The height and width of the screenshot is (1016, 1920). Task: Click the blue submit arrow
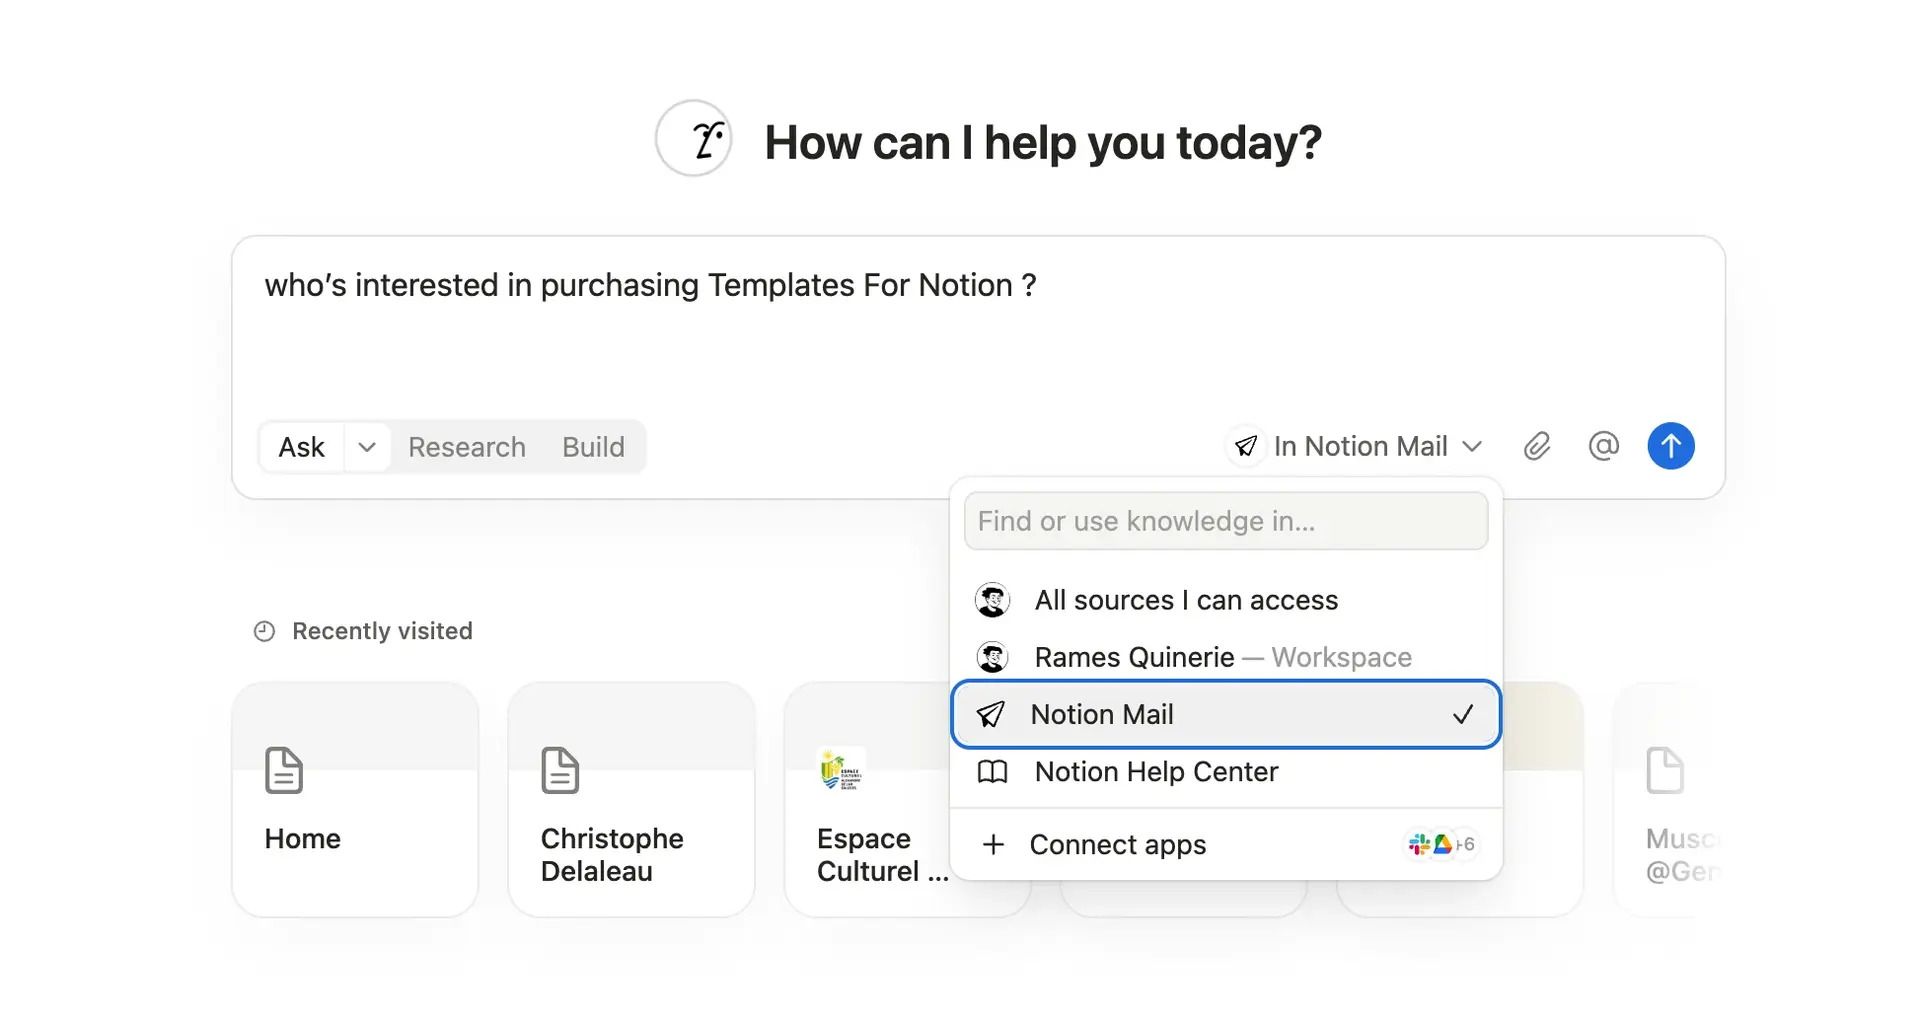pyautogui.click(x=1670, y=446)
